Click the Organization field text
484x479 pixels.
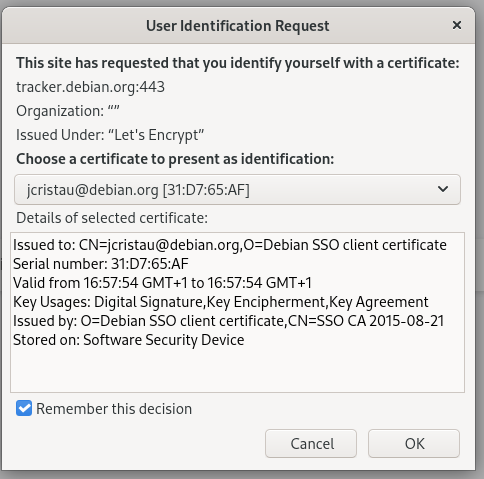[68, 111]
